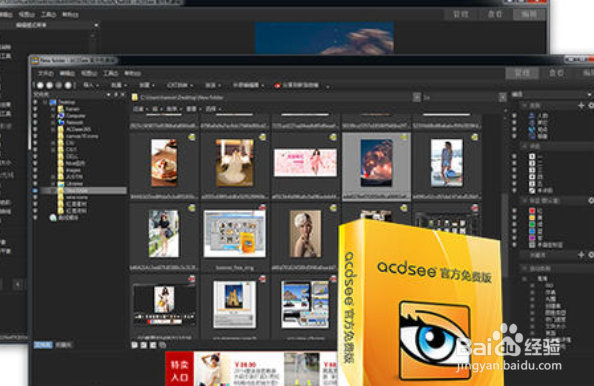Click the last of four round toolbar buttons

pyautogui.click(x=69, y=86)
